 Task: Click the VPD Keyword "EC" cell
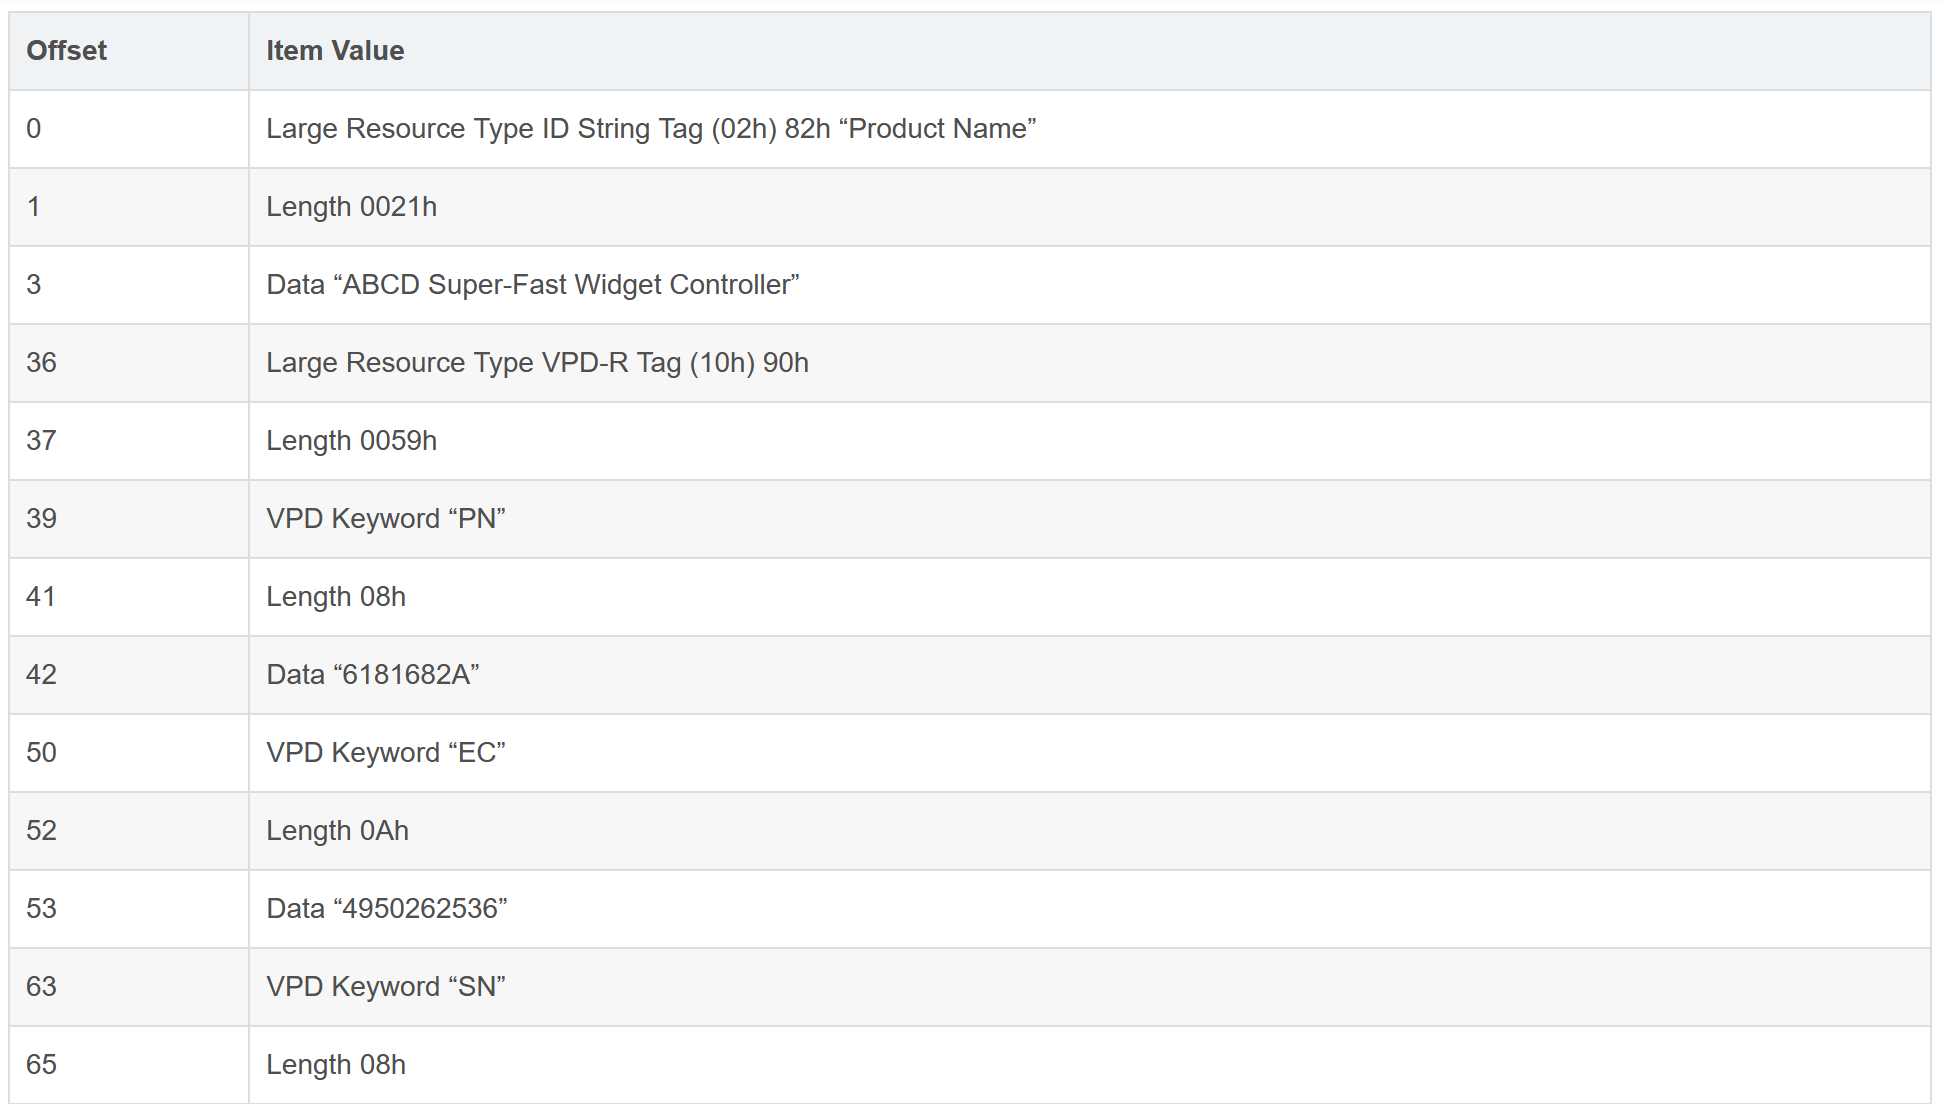385,753
